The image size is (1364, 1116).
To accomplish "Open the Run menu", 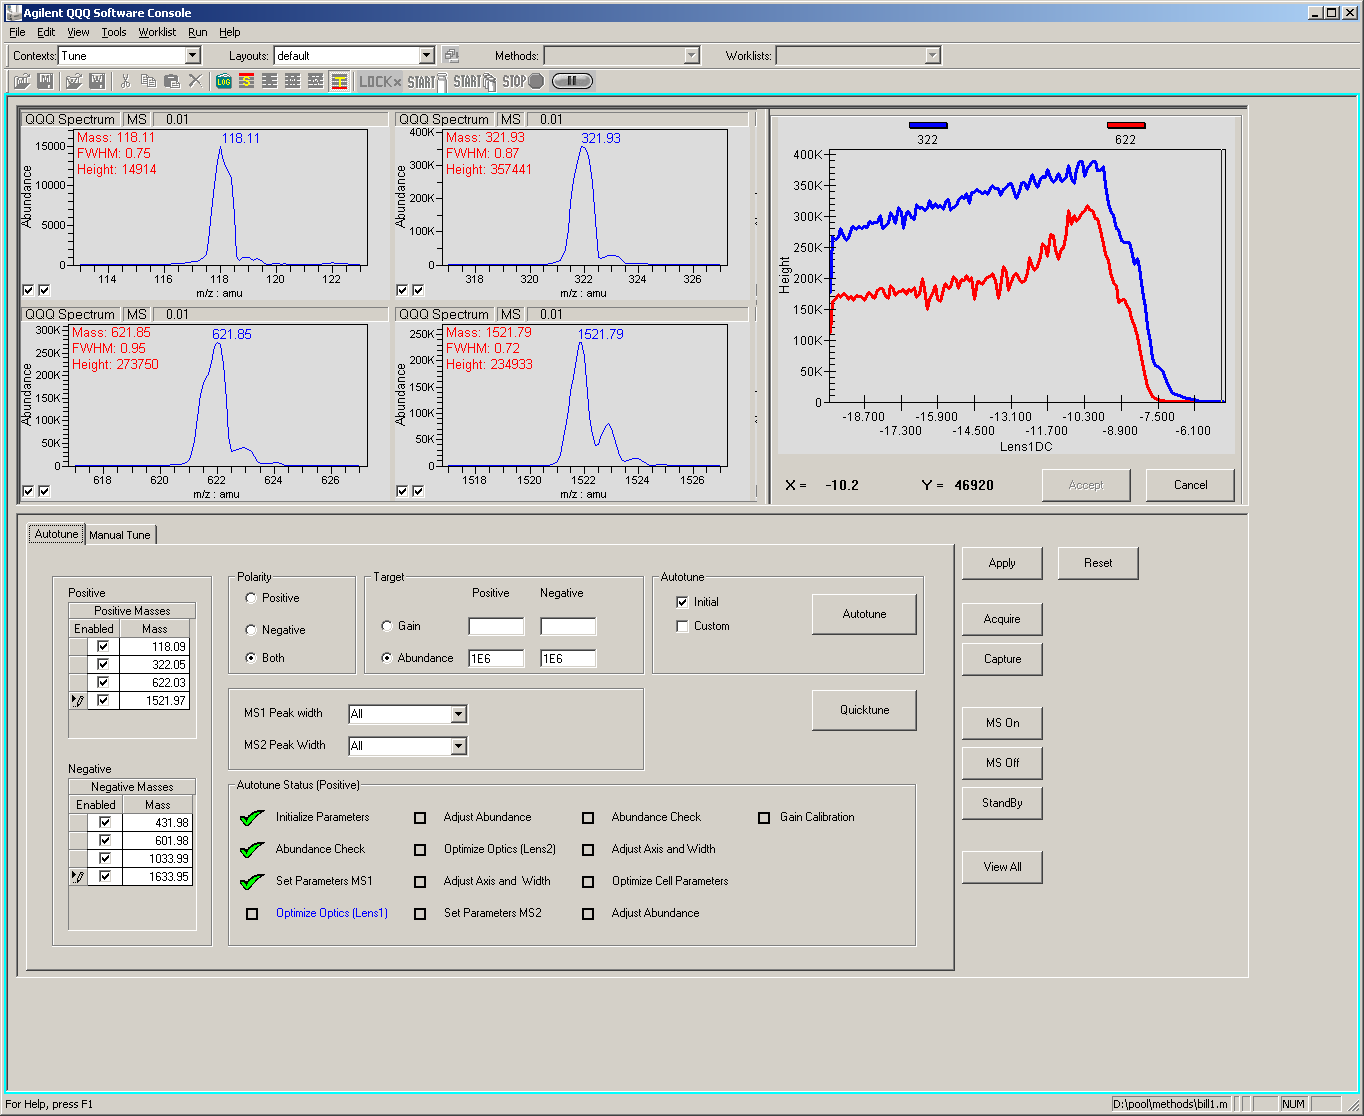I will (198, 32).
